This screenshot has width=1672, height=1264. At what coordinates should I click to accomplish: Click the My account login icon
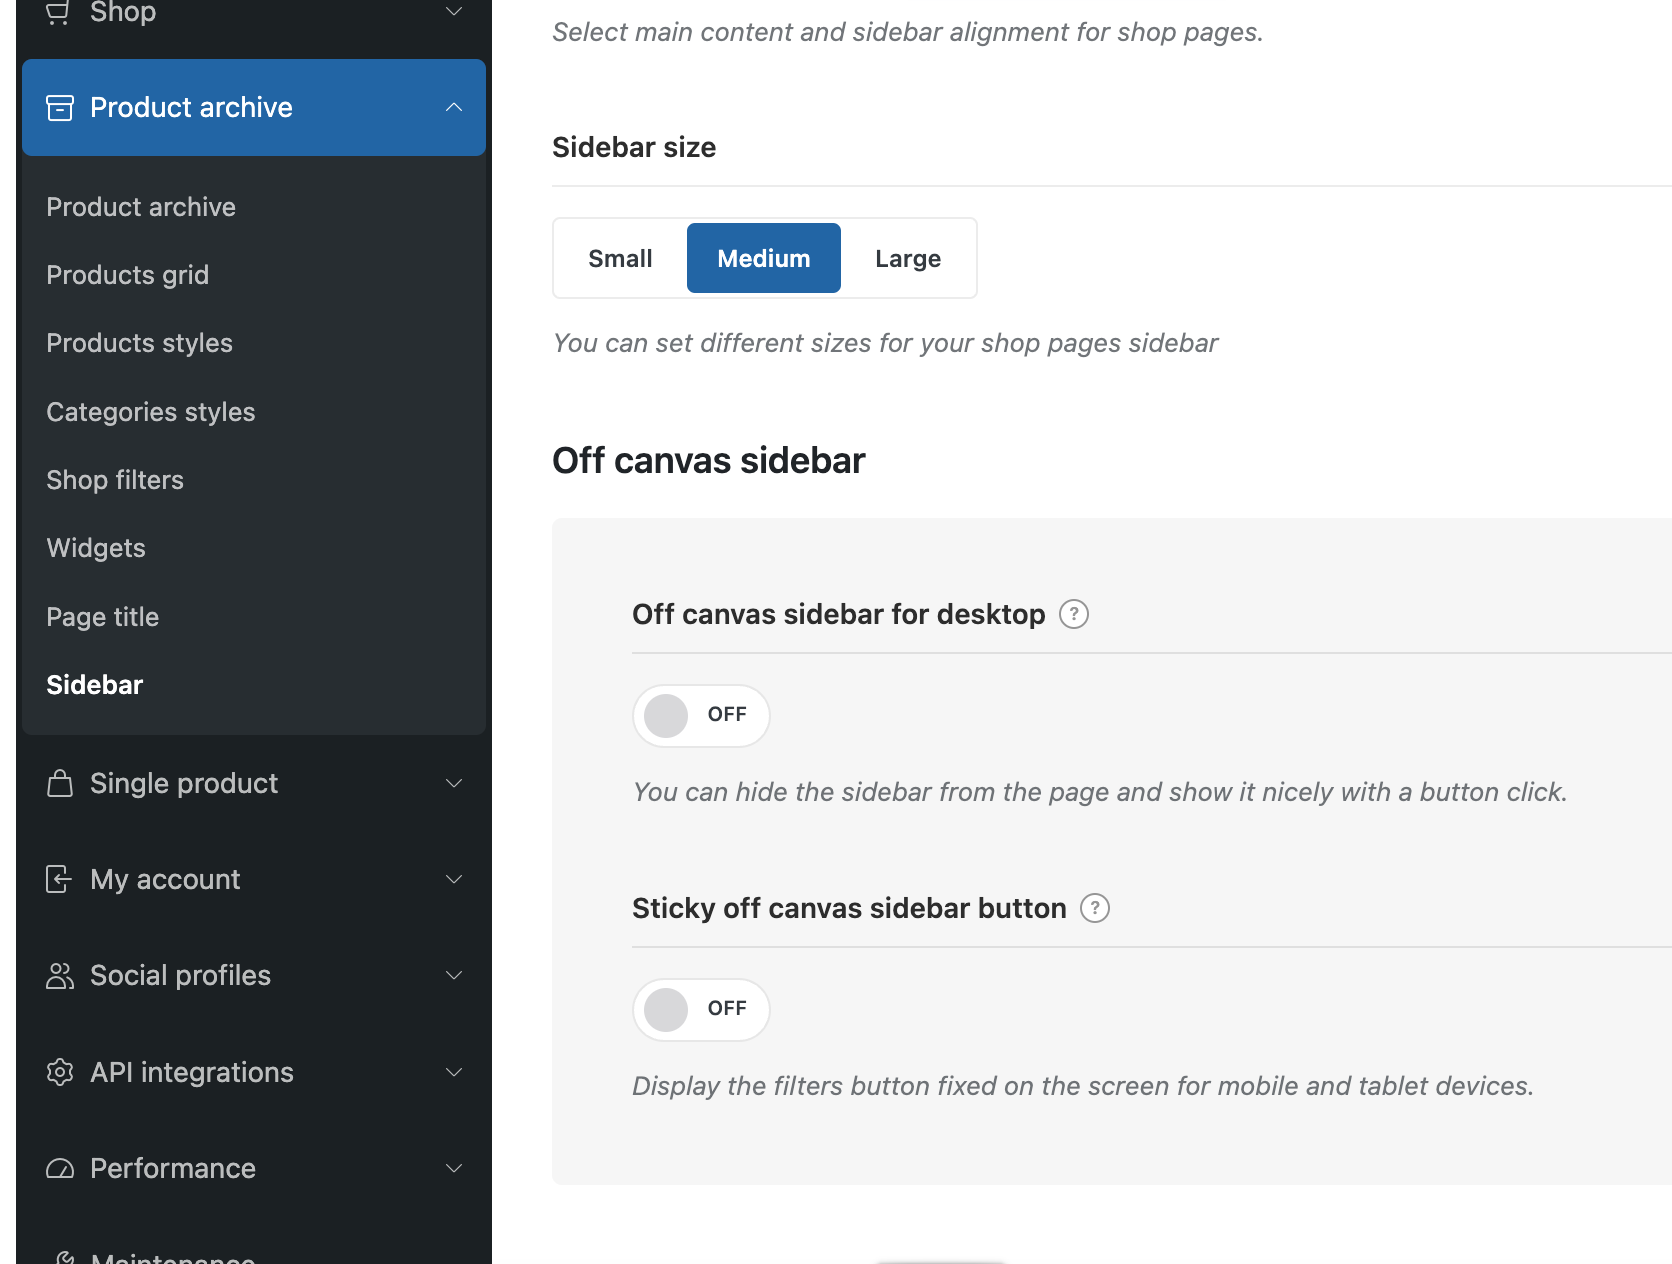[x=59, y=879]
